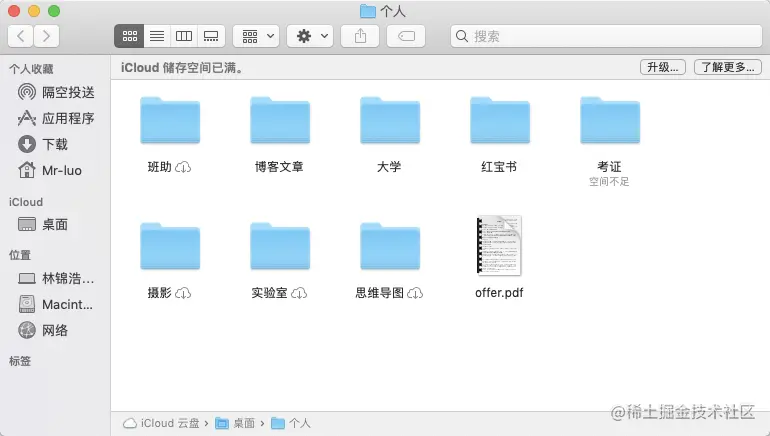The height and width of the screenshot is (436, 770).
Task: Click the 了解更多... button
Action: [x=728, y=67]
